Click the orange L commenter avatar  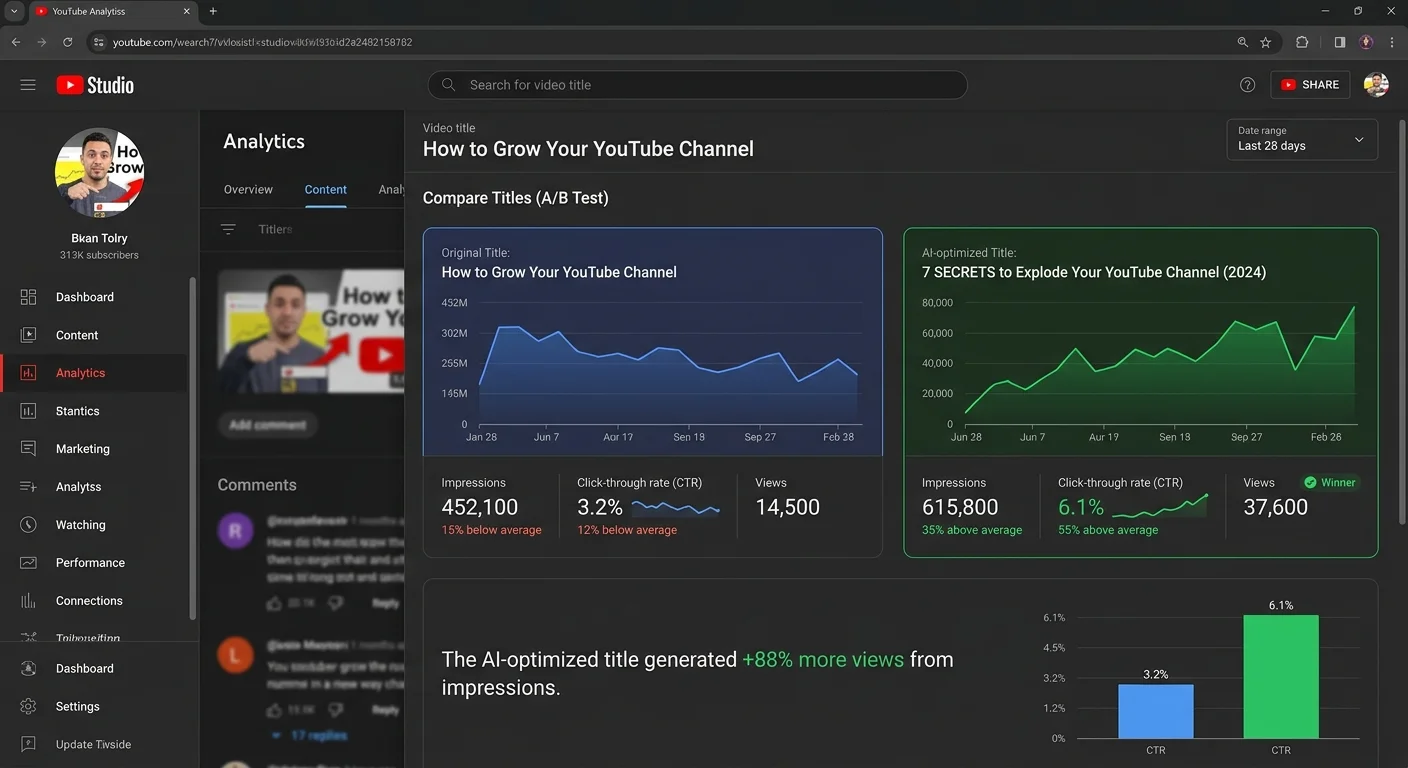coord(235,656)
